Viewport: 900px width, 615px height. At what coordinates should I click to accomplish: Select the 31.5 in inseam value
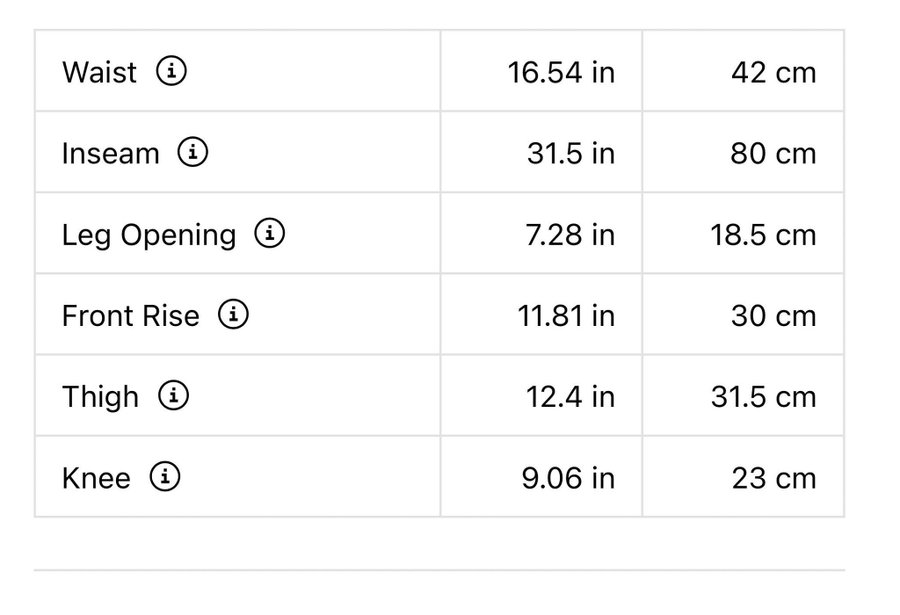point(570,154)
